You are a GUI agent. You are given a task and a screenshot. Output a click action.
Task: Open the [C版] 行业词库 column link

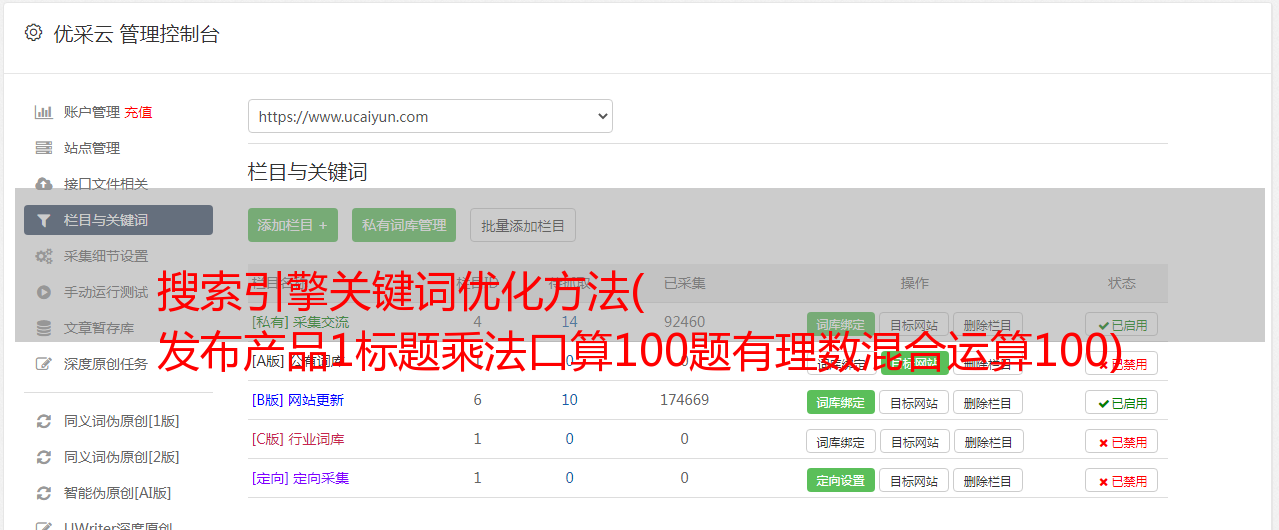coord(298,439)
